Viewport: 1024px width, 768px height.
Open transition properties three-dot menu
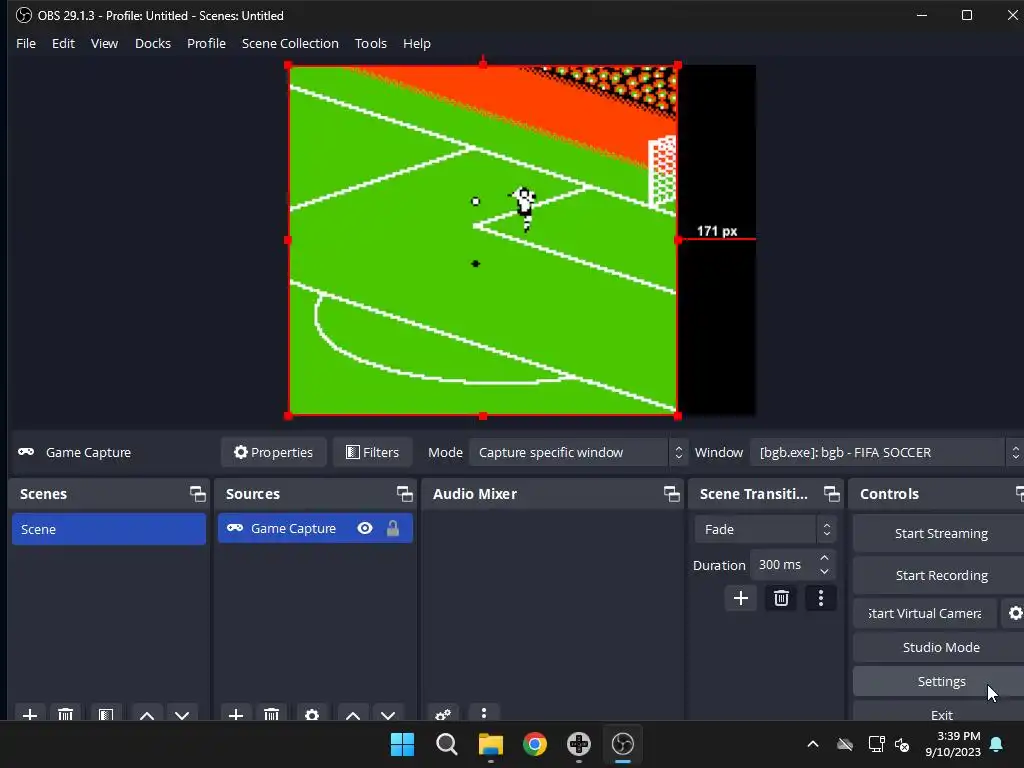point(821,598)
